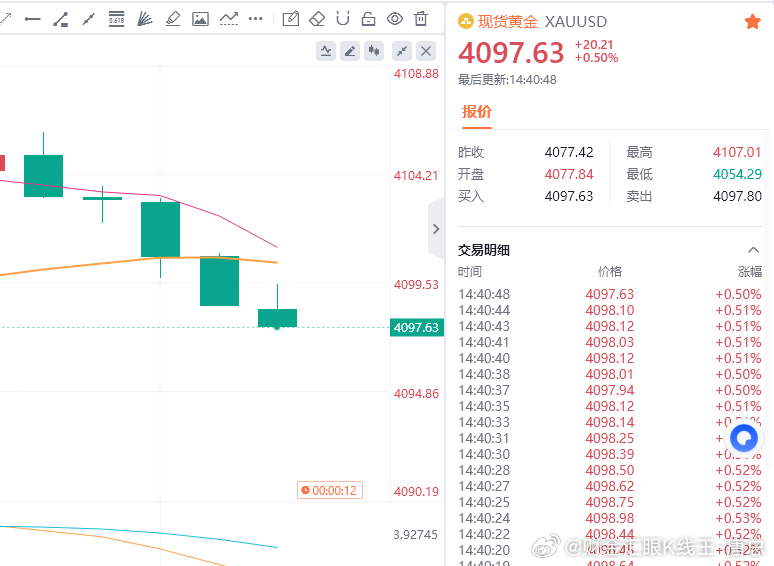The height and width of the screenshot is (566, 774).
Task: Toggle drawings visibility eye icon
Action: 395,19
